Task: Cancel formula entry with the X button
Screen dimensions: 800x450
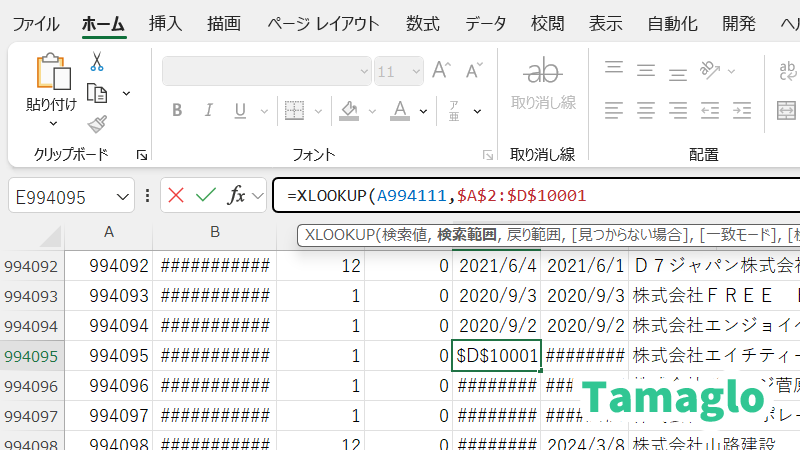Action: [177, 195]
